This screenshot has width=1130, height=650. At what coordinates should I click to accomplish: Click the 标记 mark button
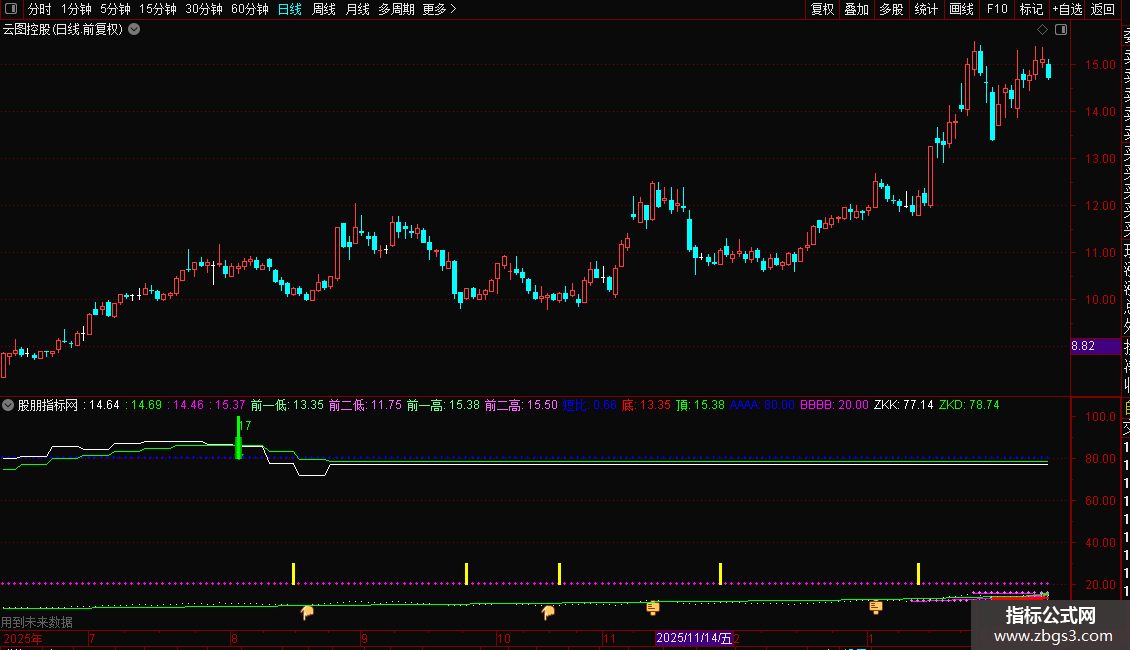pyautogui.click(x=1031, y=9)
